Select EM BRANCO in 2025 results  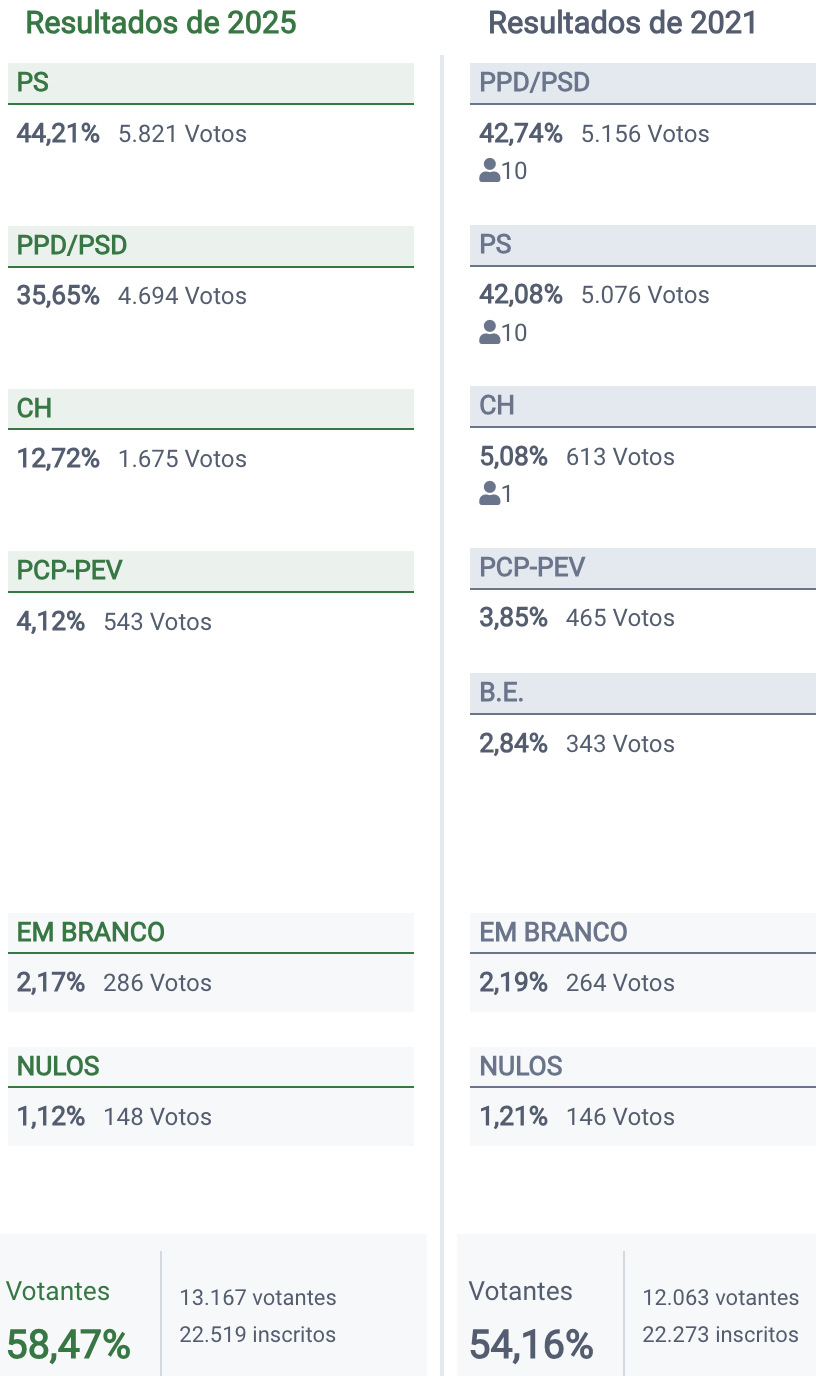[210, 932]
